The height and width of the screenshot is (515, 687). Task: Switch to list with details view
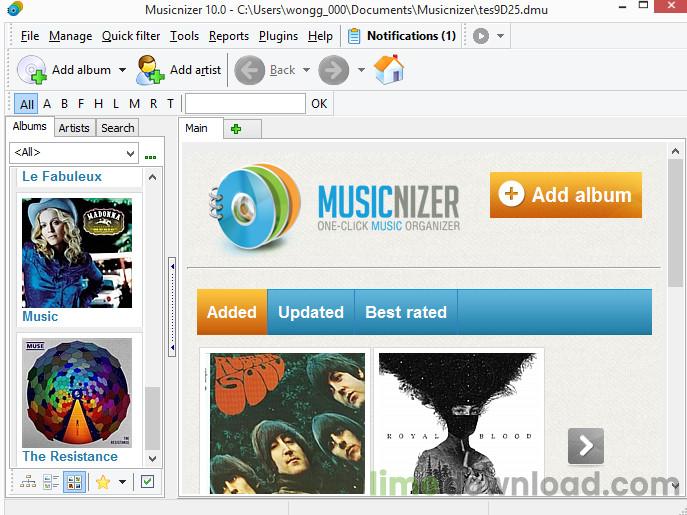pyautogui.click(x=51, y=482)
